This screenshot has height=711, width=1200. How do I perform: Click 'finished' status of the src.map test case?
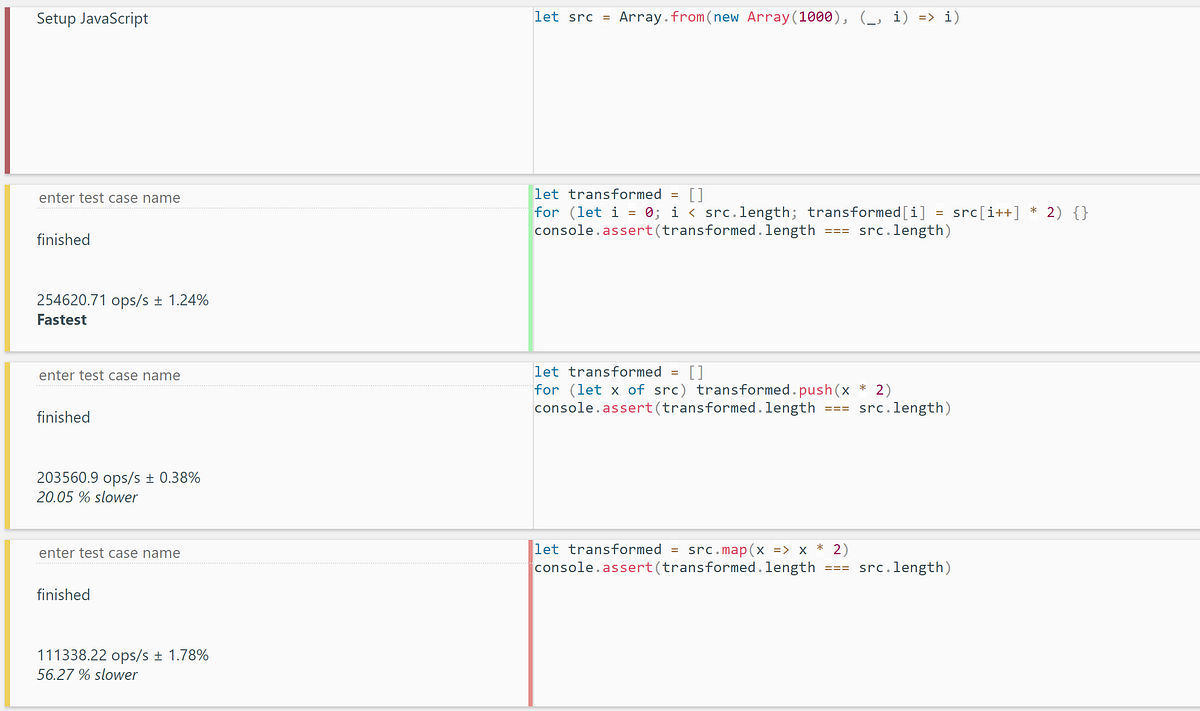(63, 594)
